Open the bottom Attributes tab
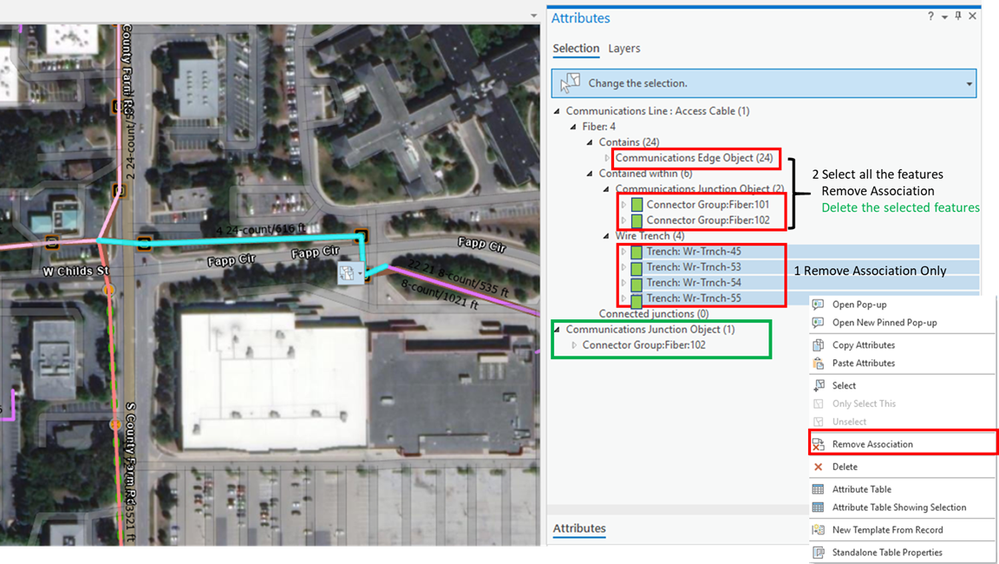 (579, 528)
